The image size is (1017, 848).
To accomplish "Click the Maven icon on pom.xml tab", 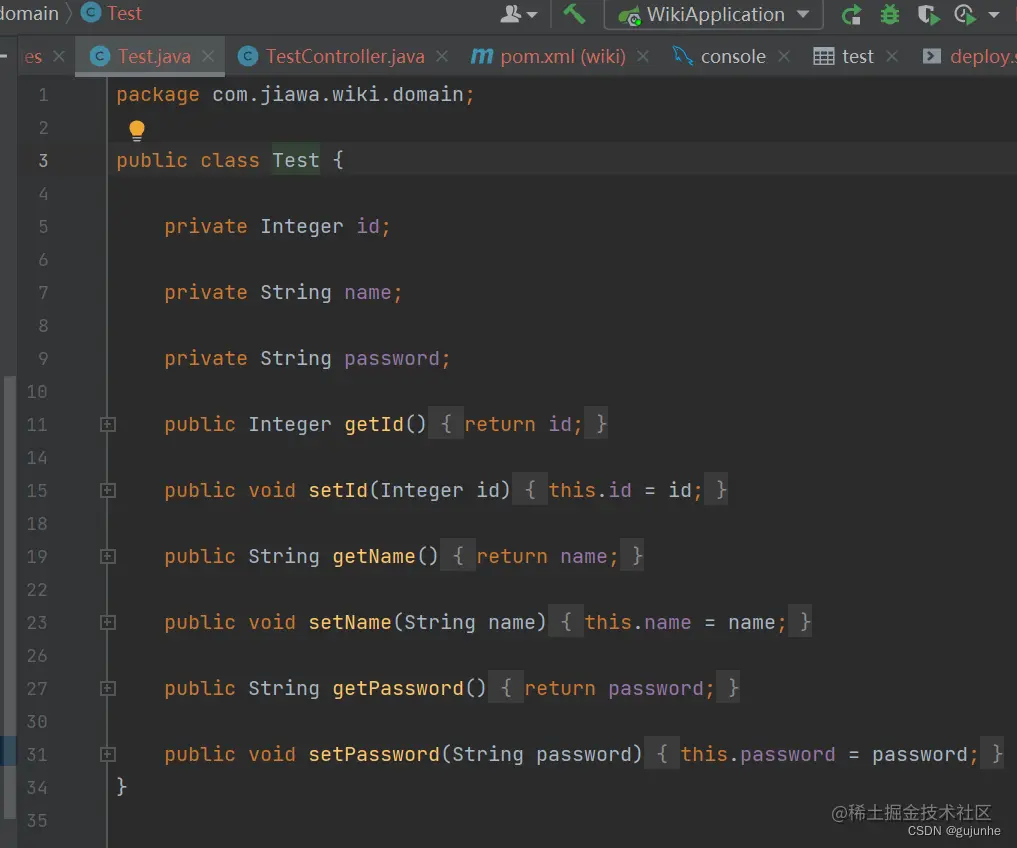I will pos(481,56).
